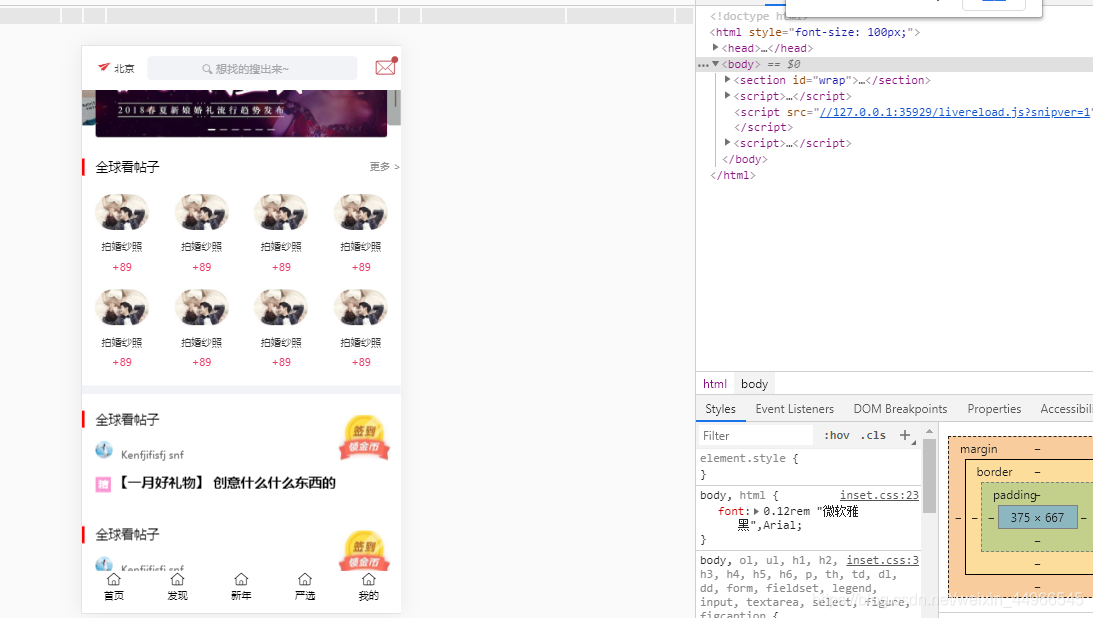Click the Kenfjifisfj snf username

[152, 455]
